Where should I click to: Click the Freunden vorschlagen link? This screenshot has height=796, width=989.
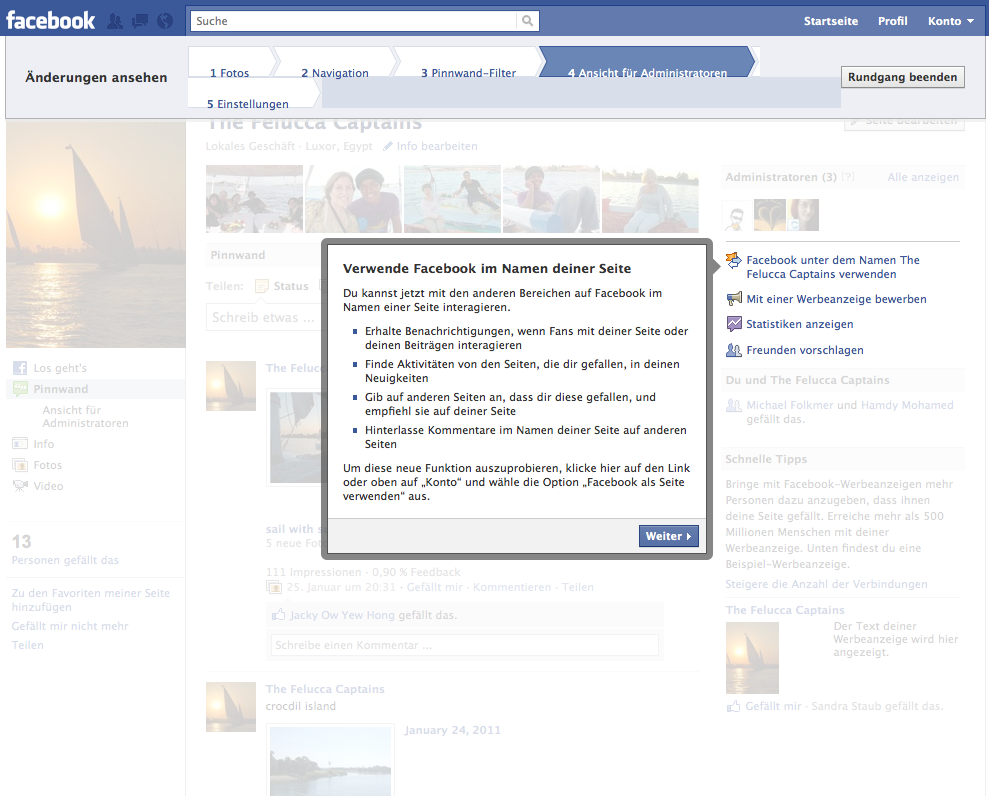(805, 350)
